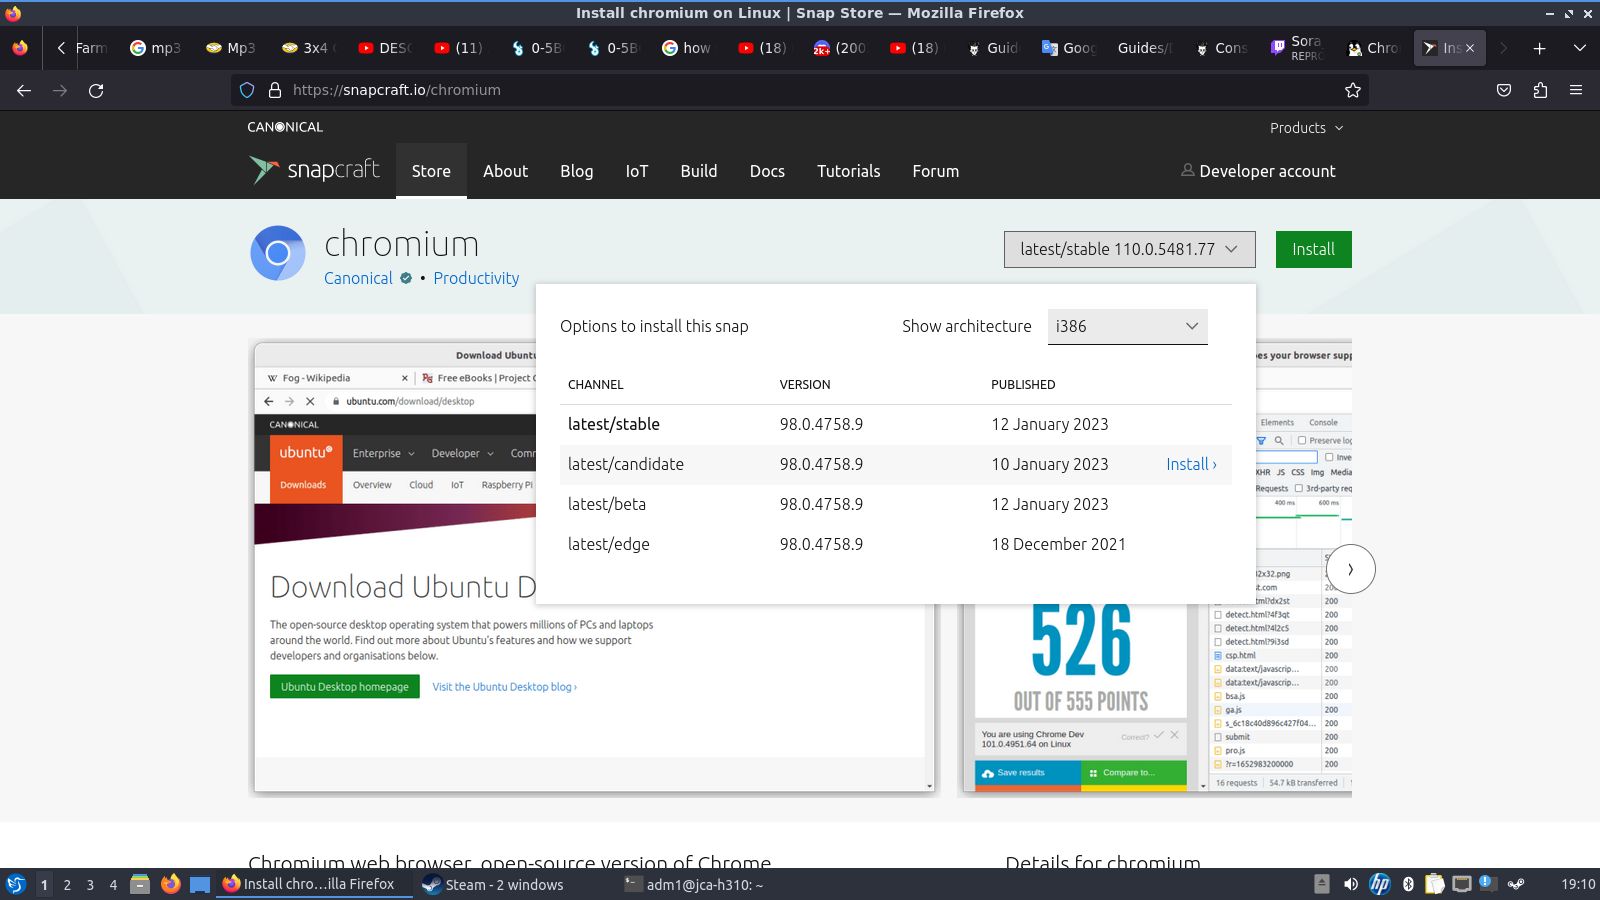
Task: Open the Firefox hamburger application menu
Action: (x=1576, y=90)
